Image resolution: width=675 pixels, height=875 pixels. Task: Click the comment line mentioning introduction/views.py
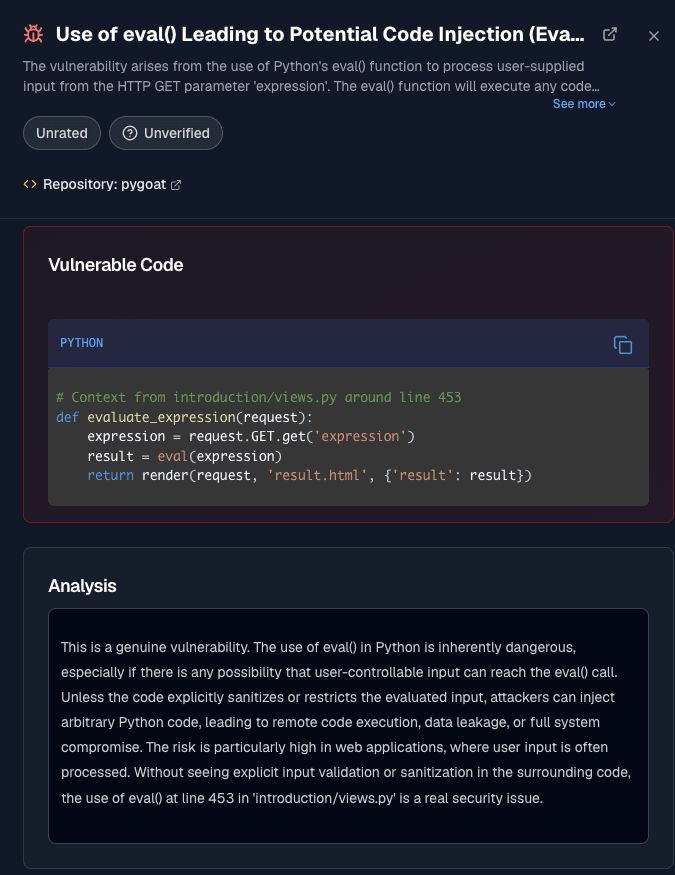[259, 397]
